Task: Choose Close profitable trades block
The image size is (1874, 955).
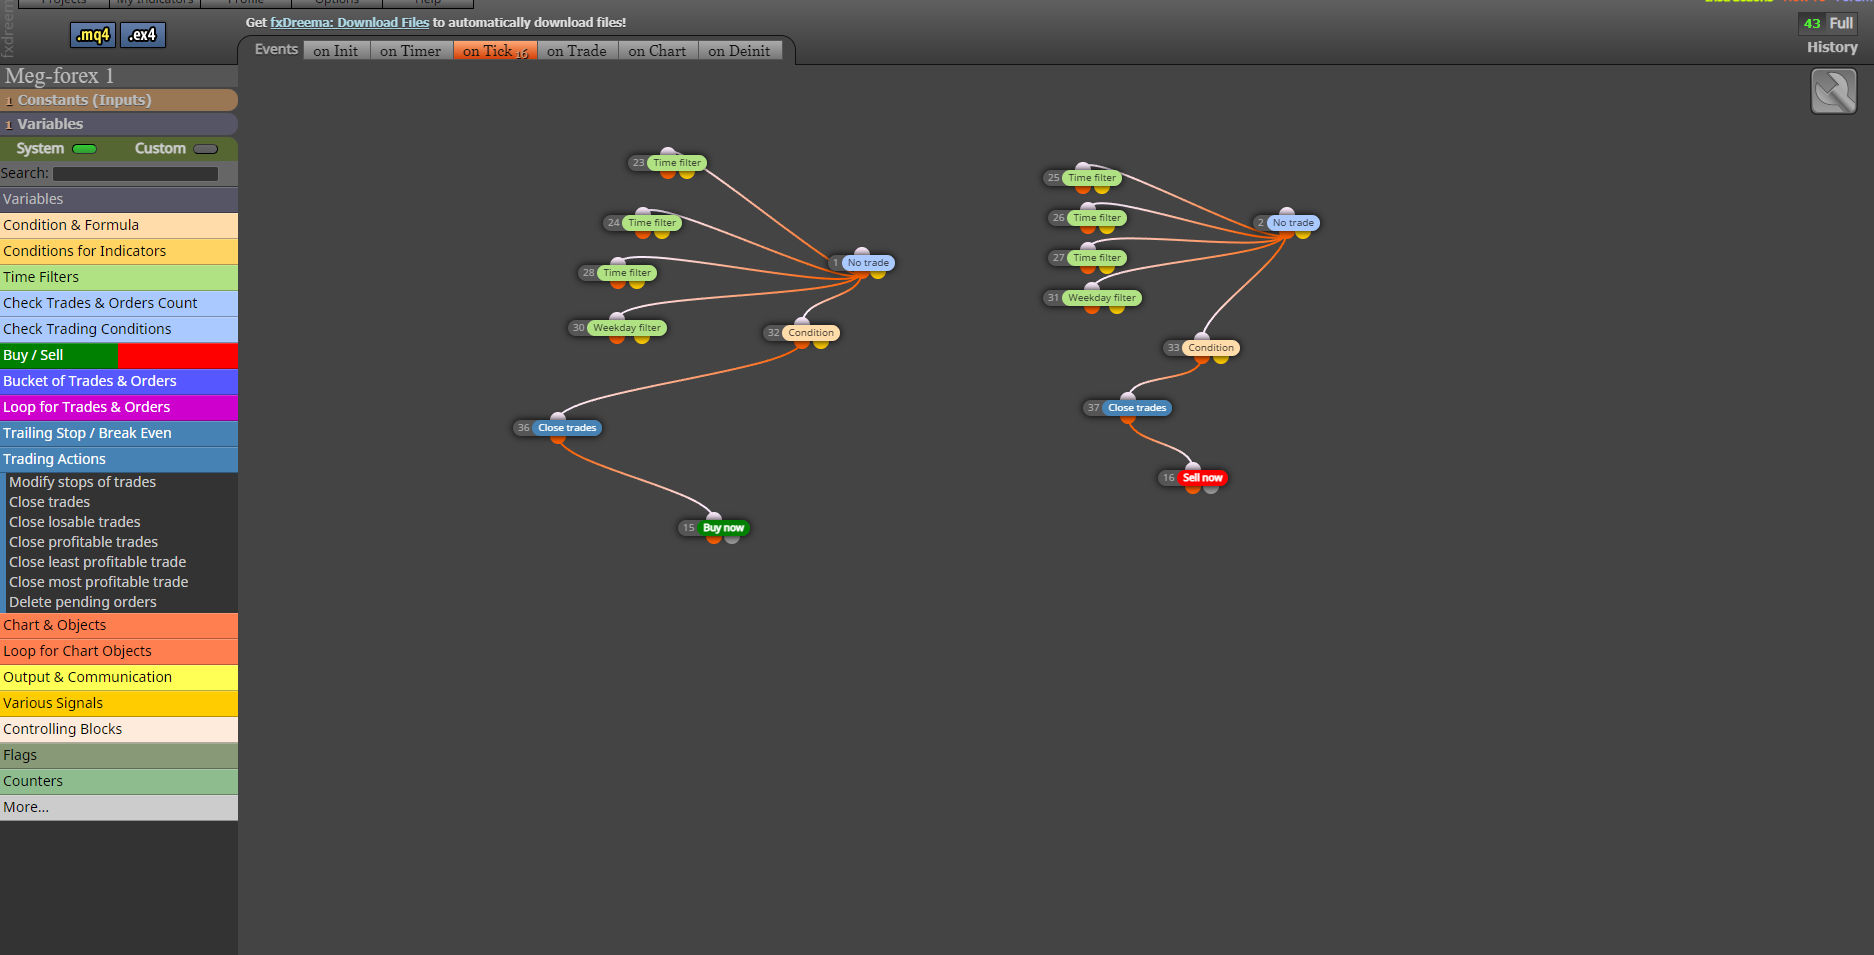Action: (x=84, y=542)
